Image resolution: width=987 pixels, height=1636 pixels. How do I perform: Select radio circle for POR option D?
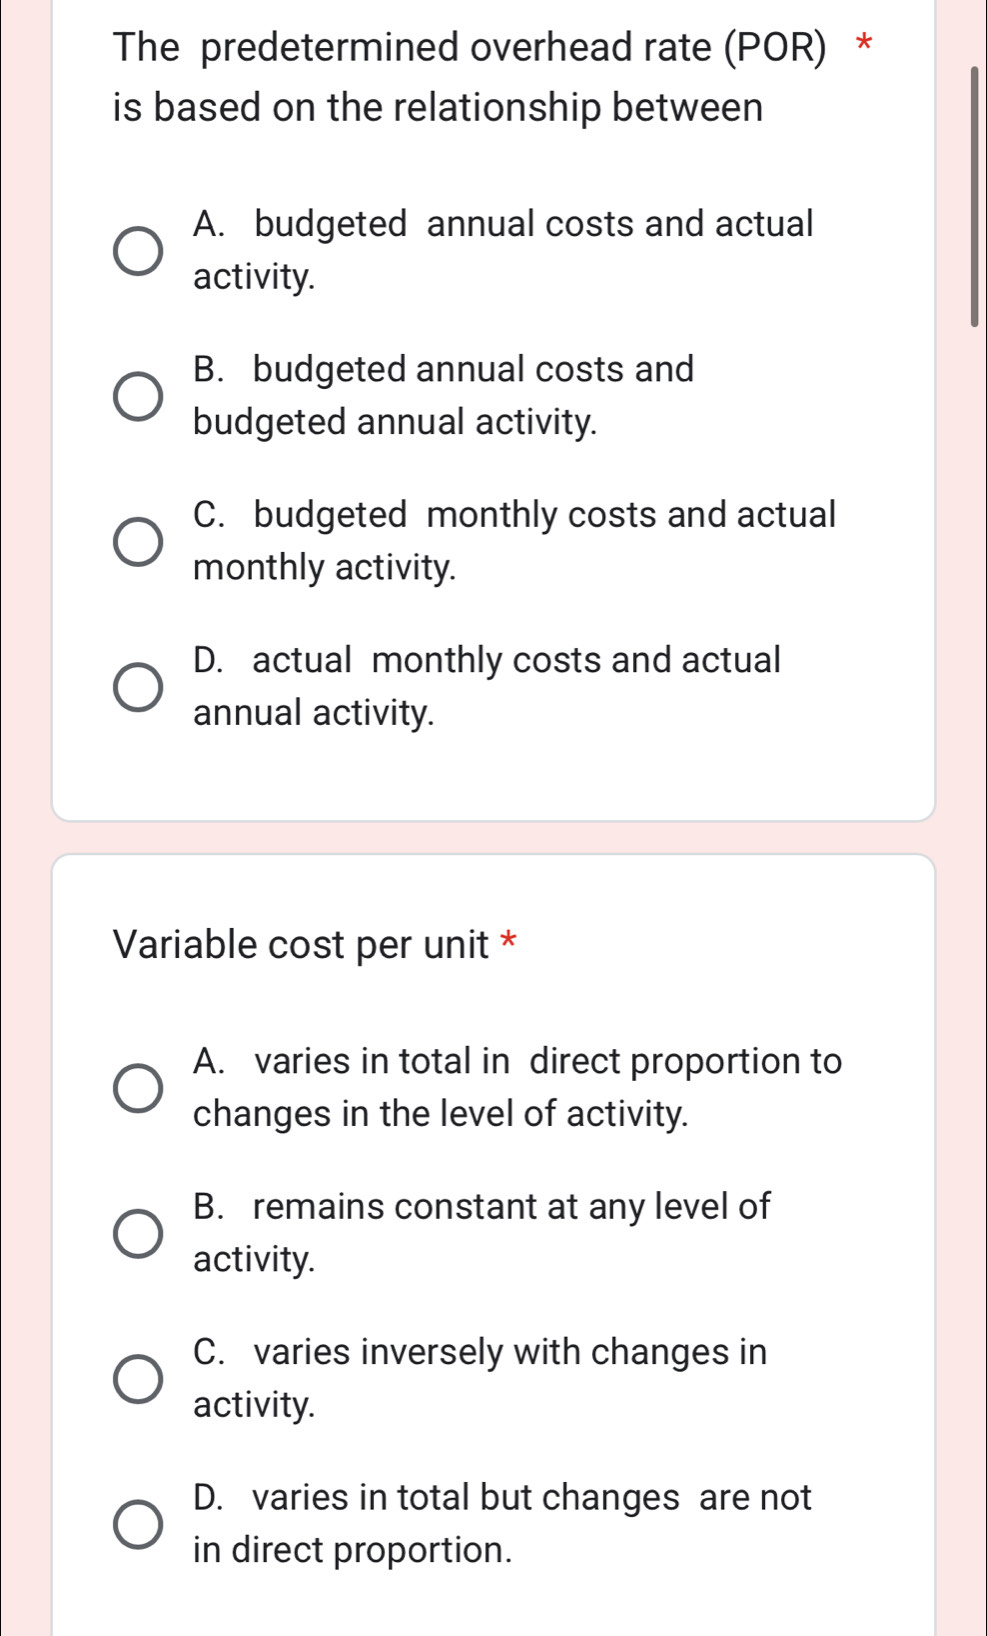point(137,687)
